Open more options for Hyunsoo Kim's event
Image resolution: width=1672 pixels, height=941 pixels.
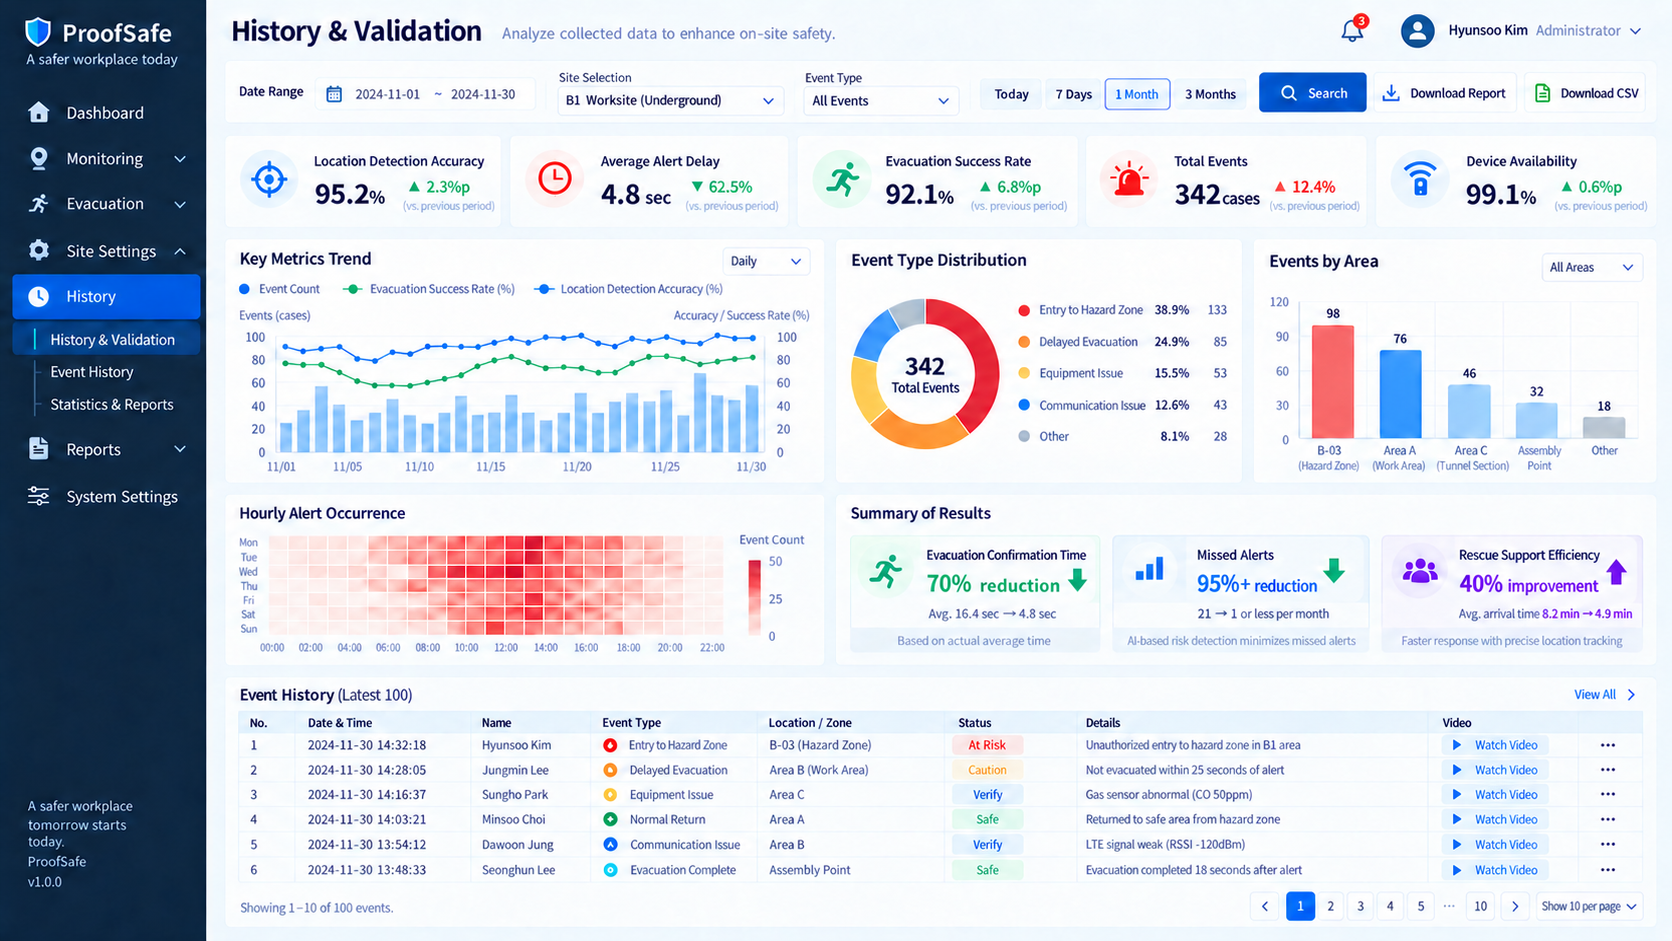pyautogui.click(x=1608, y=745)
